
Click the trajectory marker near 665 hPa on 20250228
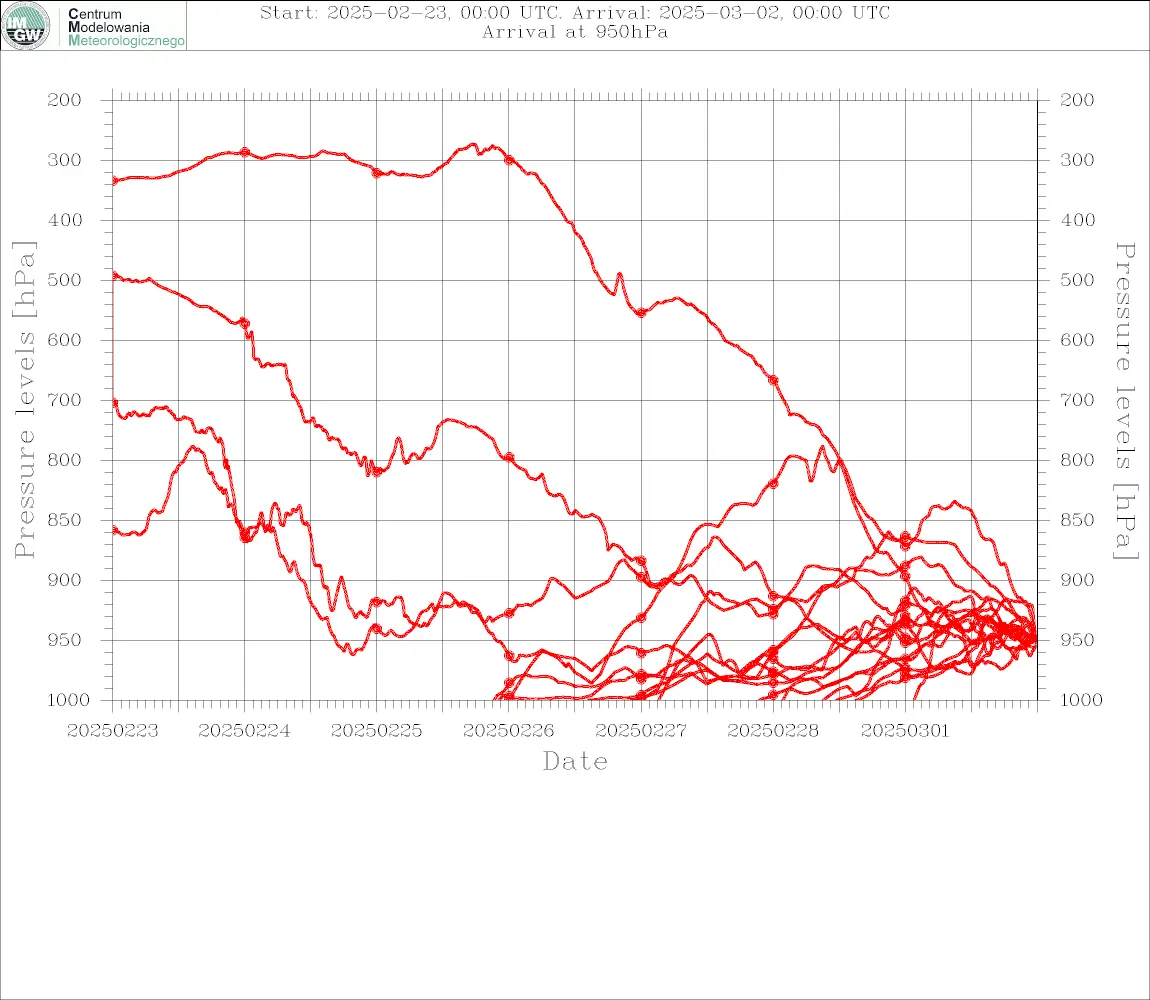773,380
